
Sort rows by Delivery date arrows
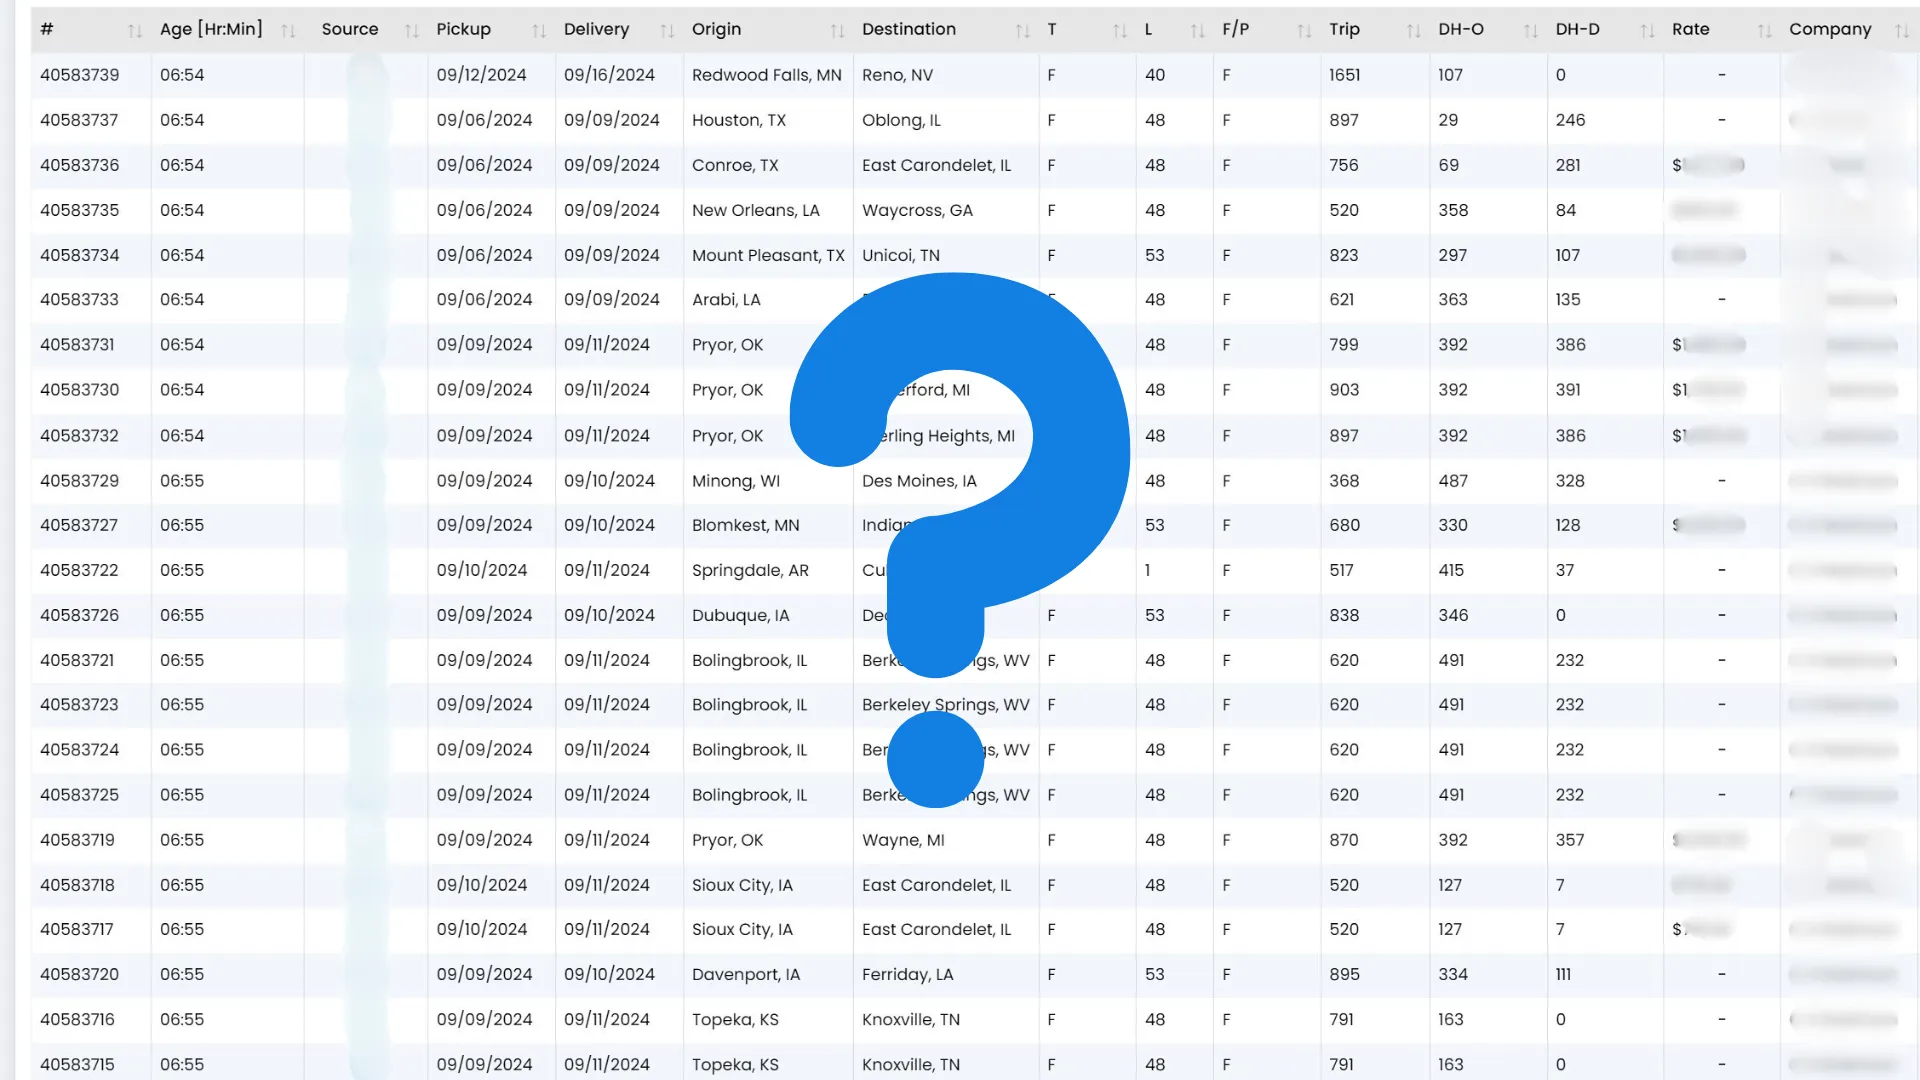(x=667, y=31)
